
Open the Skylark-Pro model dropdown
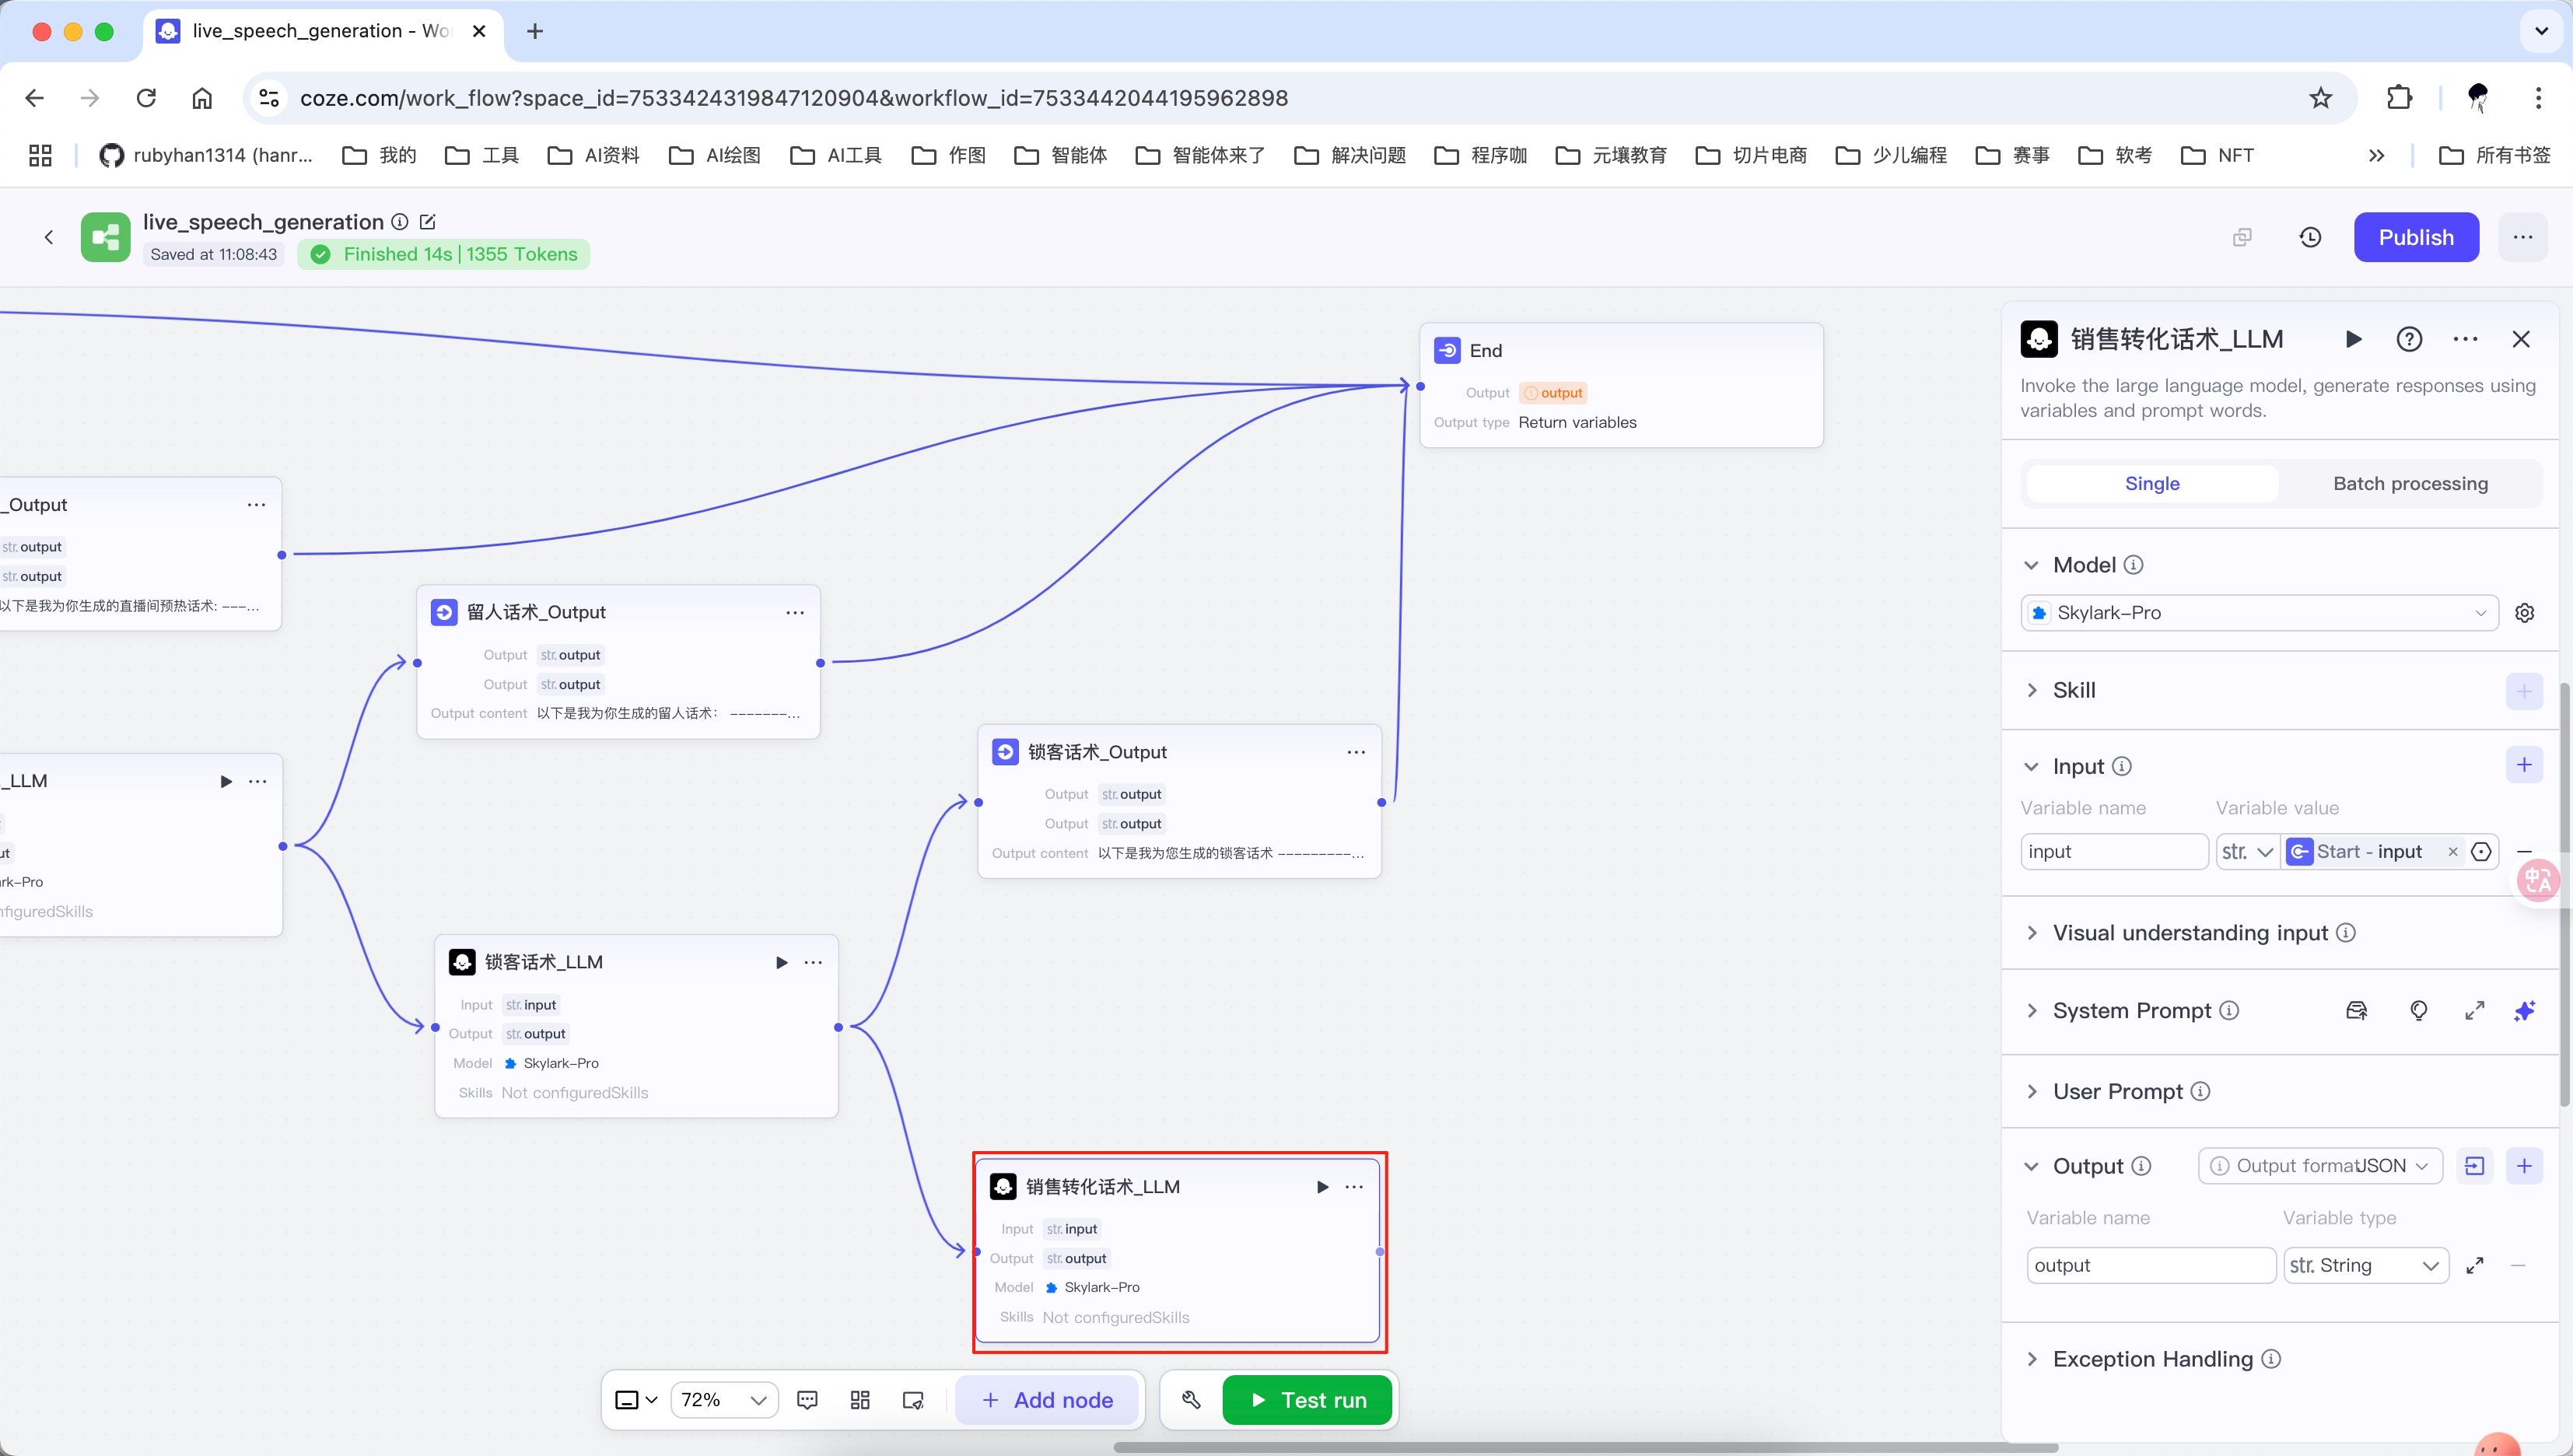[2258, 613]
